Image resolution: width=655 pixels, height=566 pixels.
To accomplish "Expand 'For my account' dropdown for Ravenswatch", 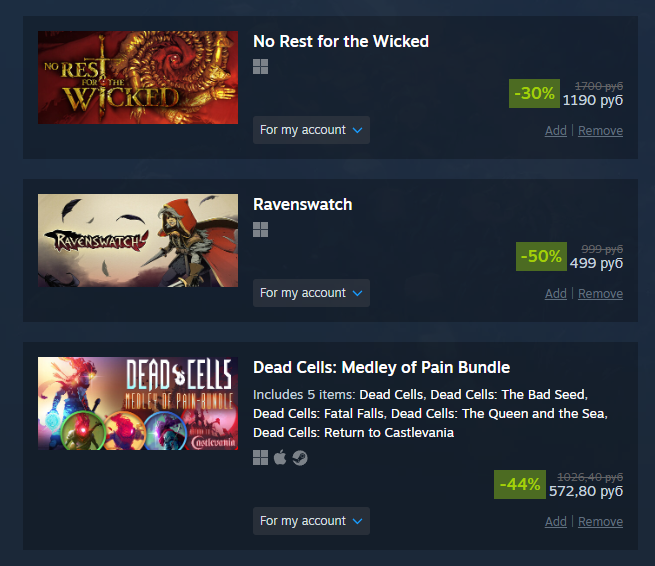I will coord(311,293).
